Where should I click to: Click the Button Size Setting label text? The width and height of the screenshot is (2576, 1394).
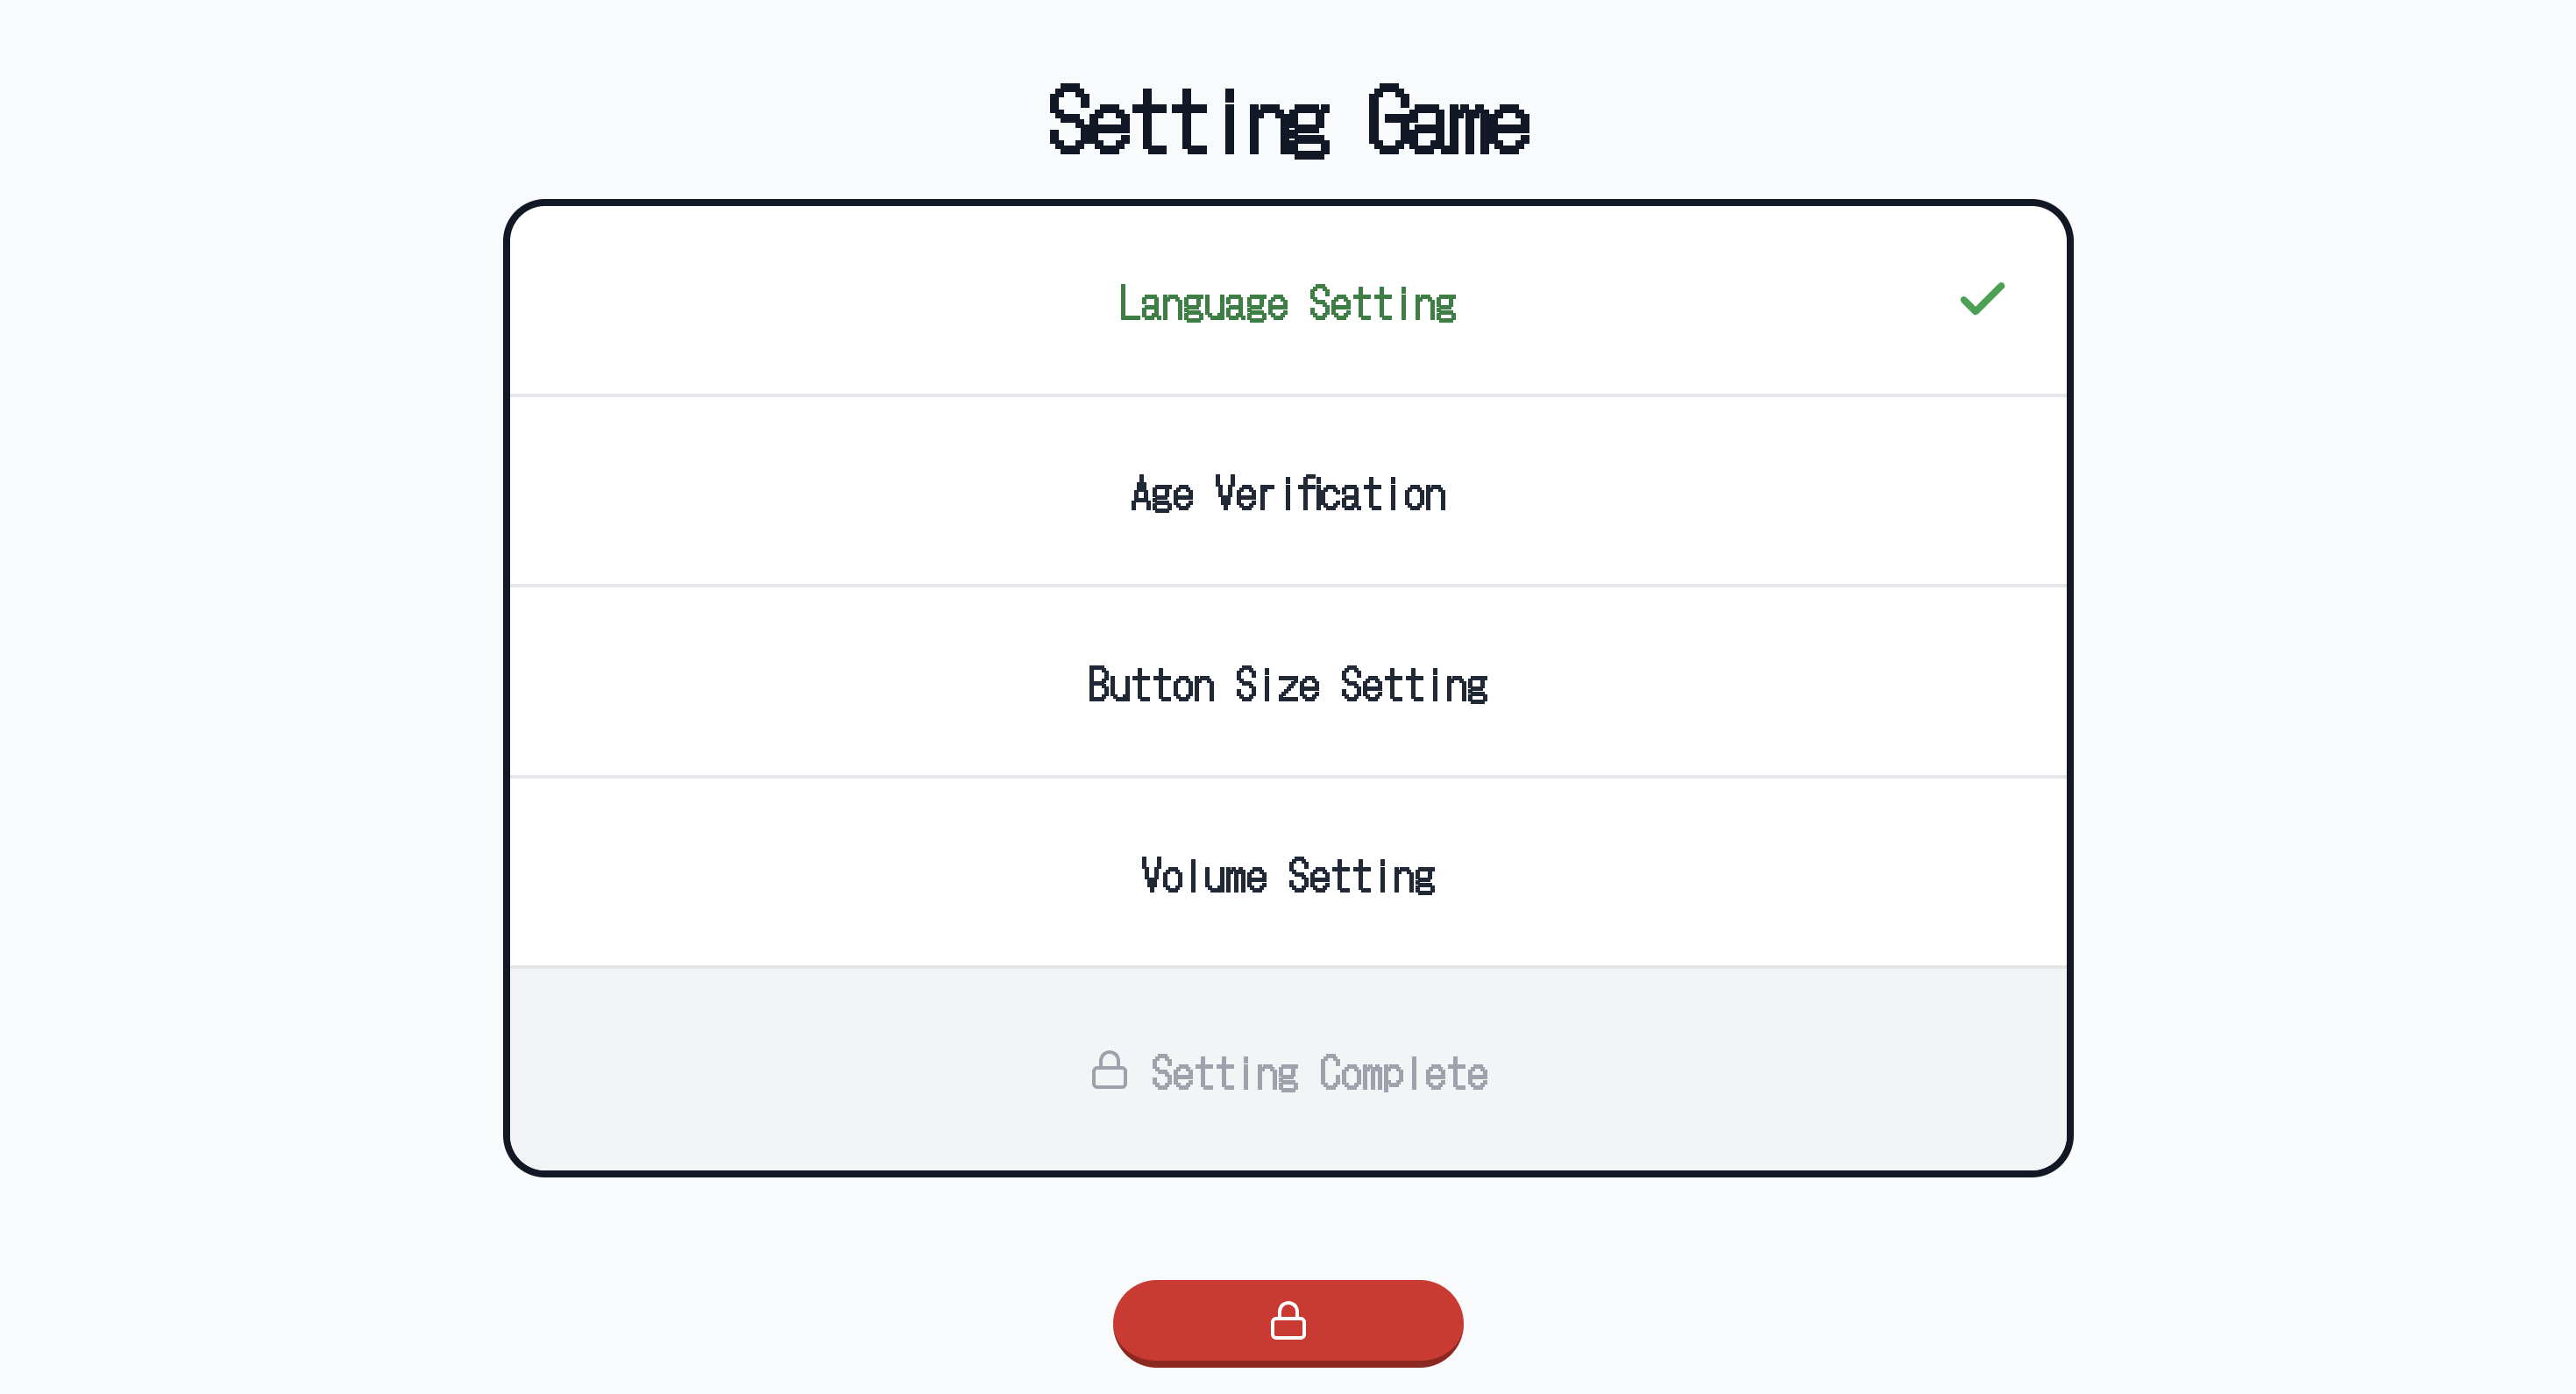1287,686
